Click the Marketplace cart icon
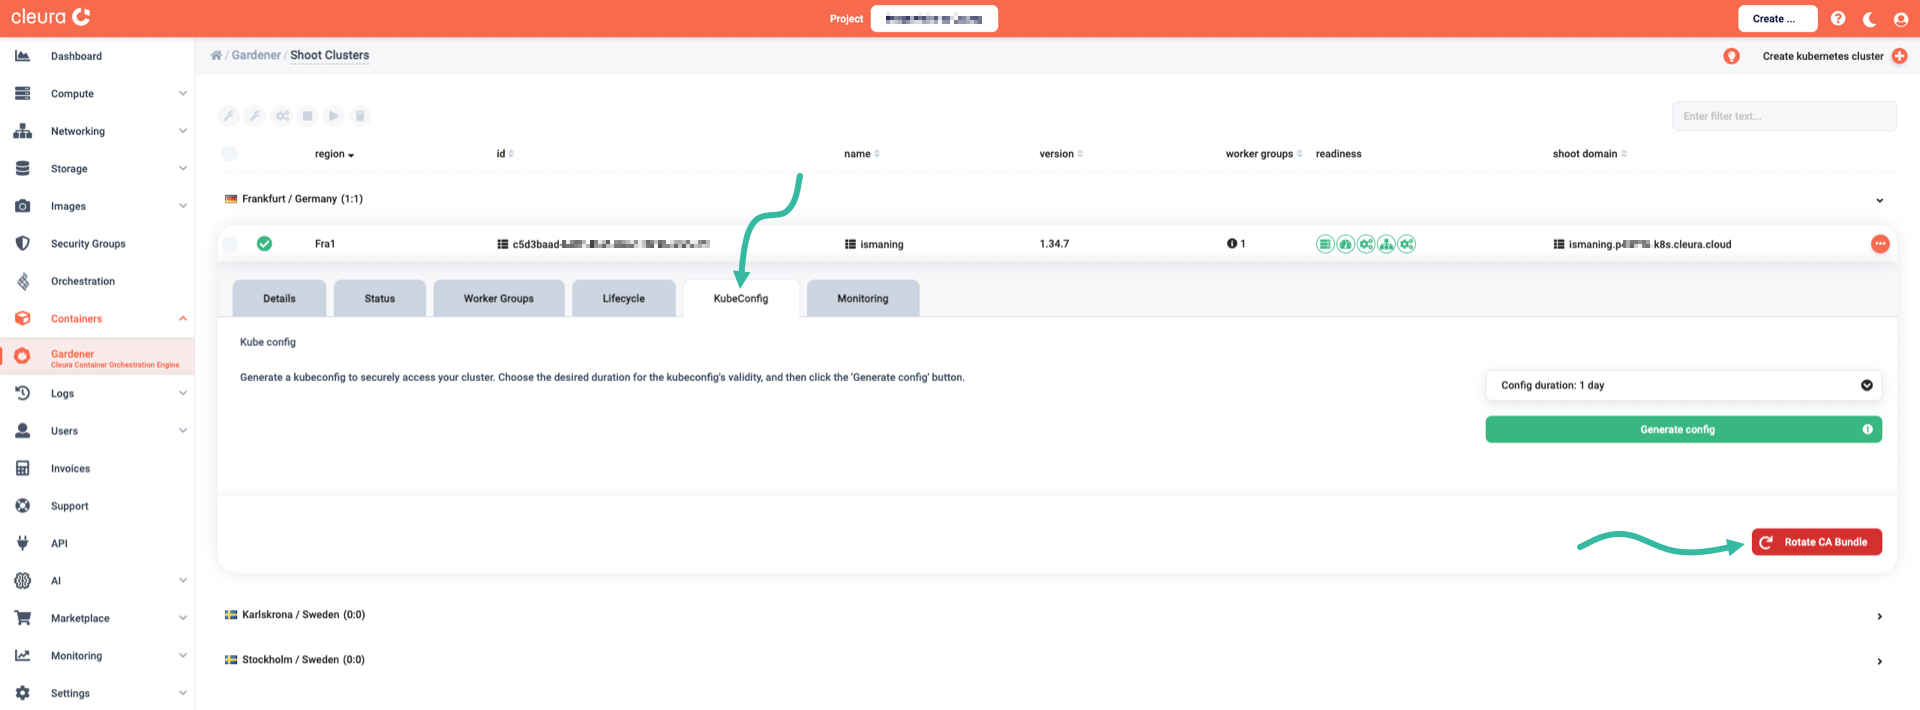 click(22, 618)
